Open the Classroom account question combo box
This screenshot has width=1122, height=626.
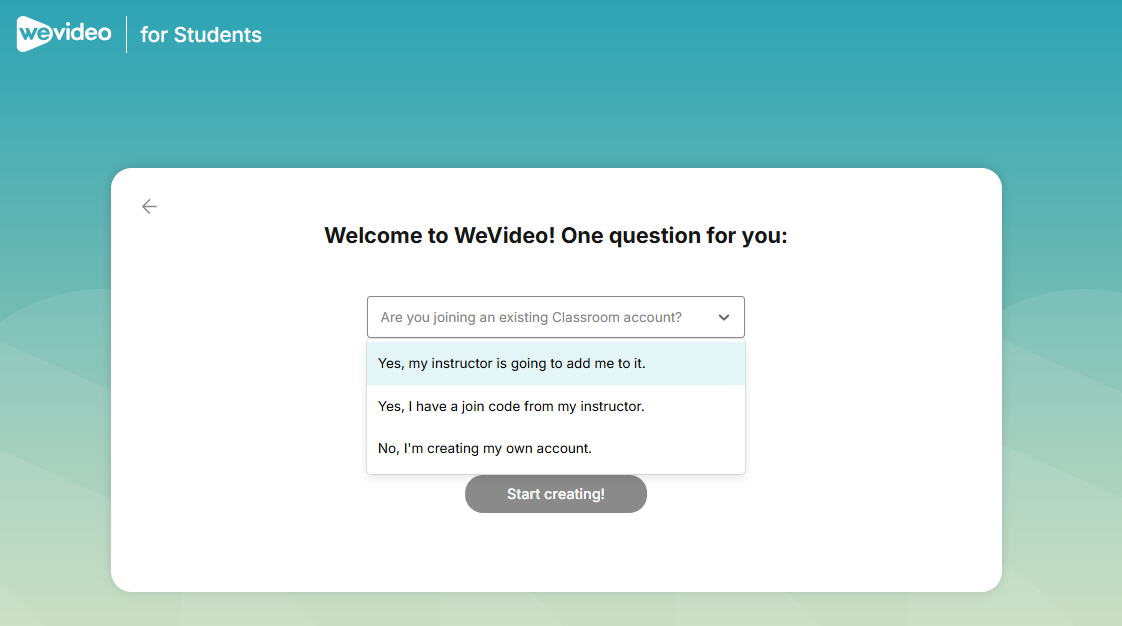pos(555,317)
